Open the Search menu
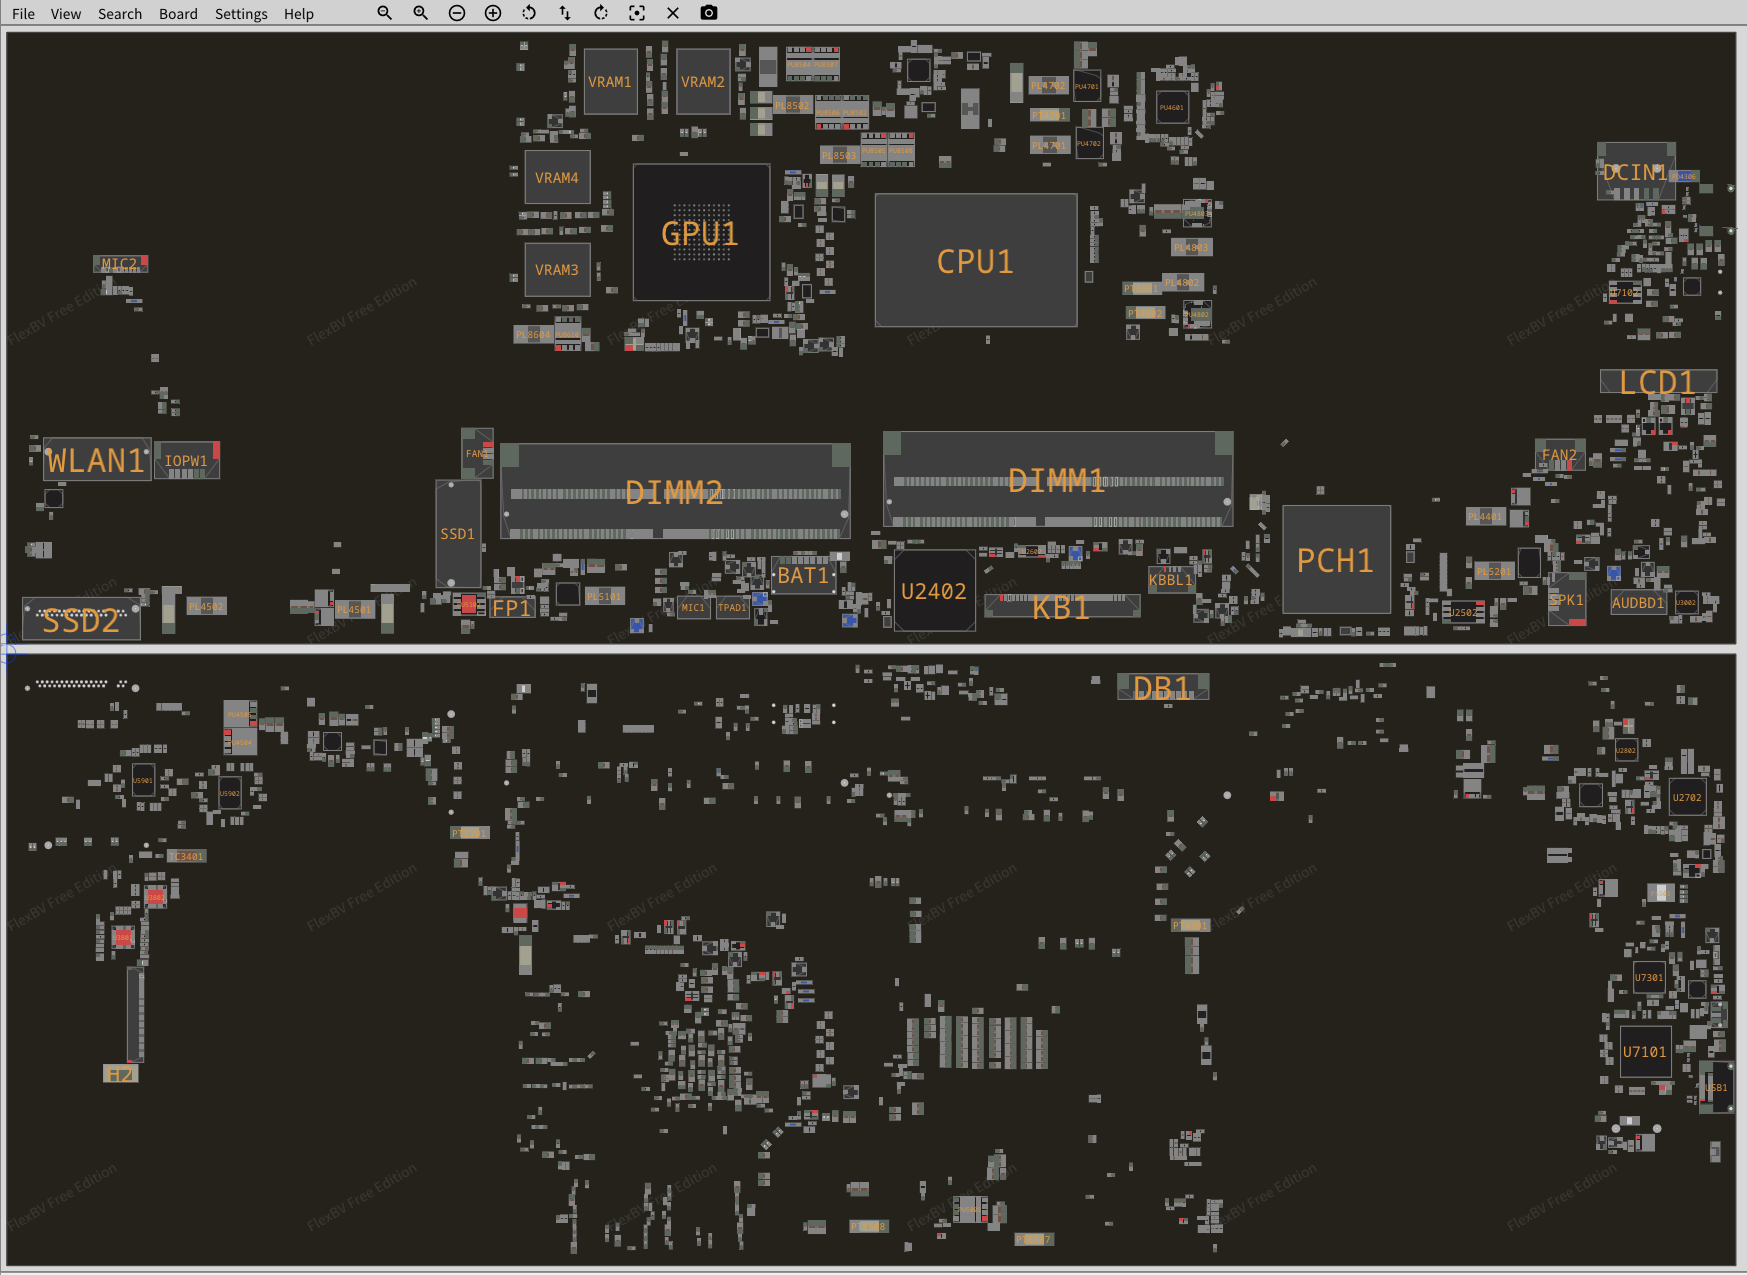The height and width of the screenshot is (1275, 1747). (x=120, y=14)
